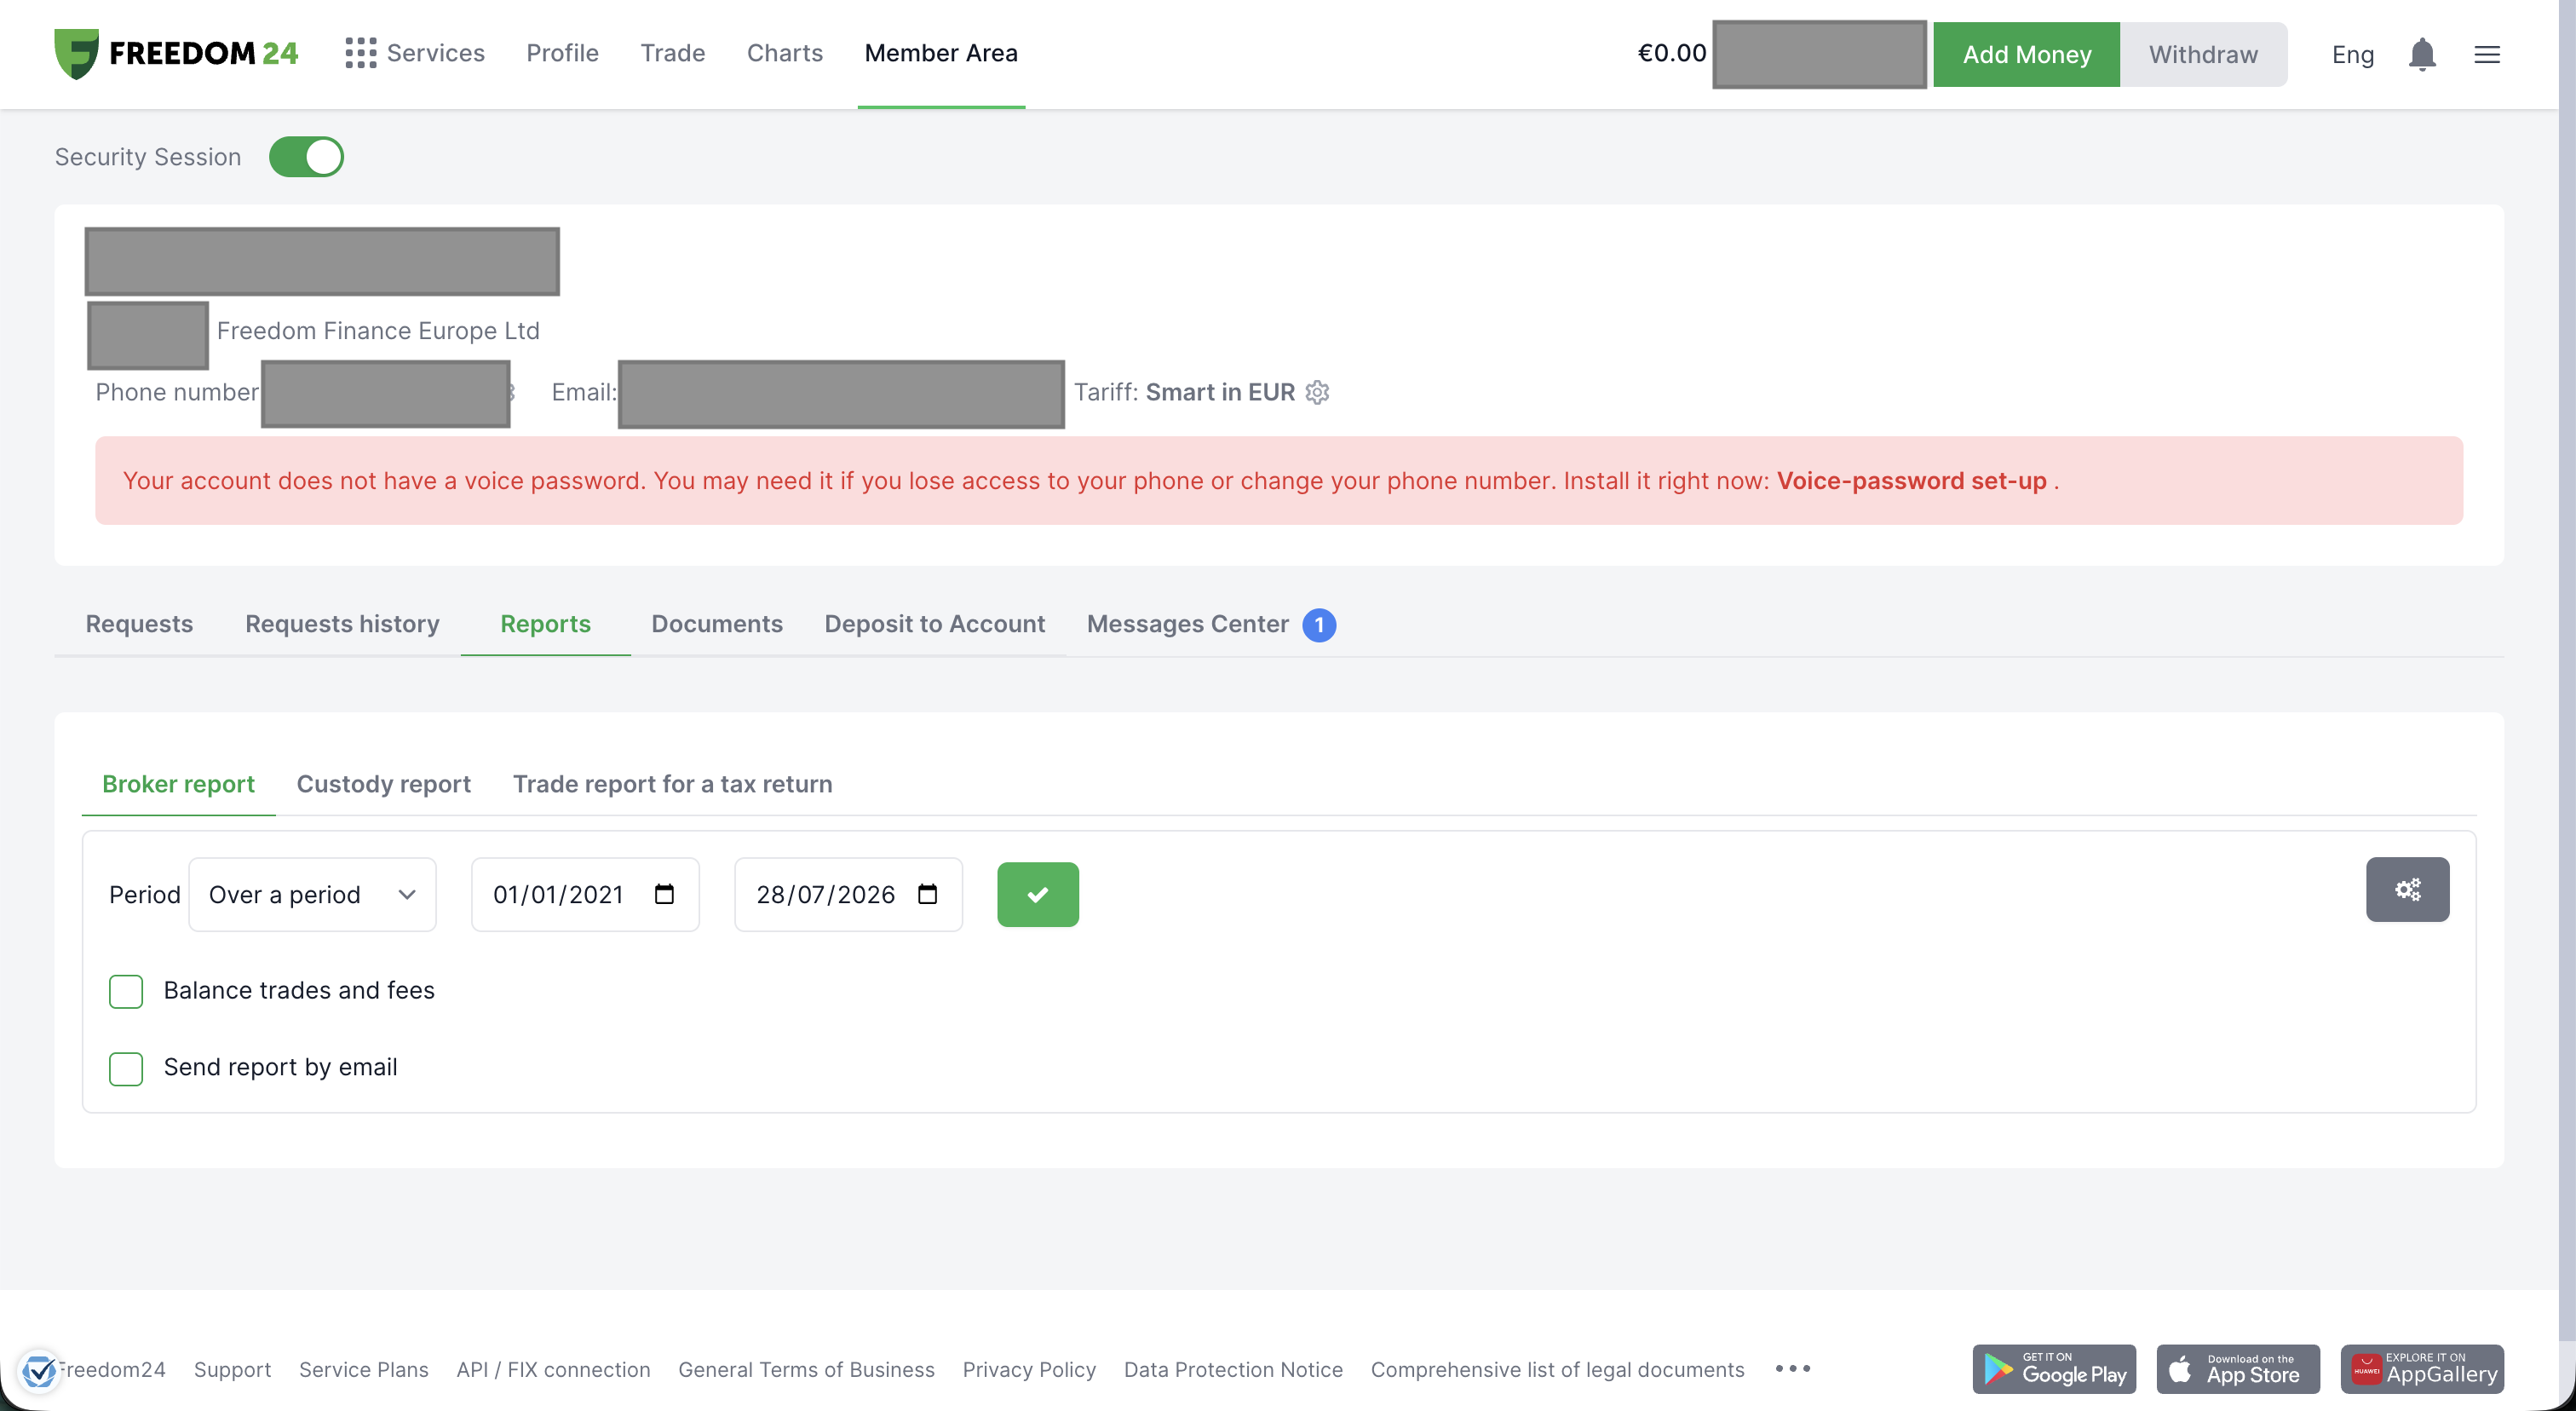This screenshot has height=1411, width=2576.
Task: Select Member Area menu item
Action: (x=941, y=53)
